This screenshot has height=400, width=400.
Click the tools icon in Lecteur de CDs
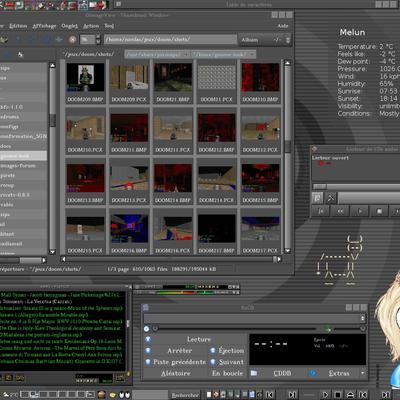[330, 198]
